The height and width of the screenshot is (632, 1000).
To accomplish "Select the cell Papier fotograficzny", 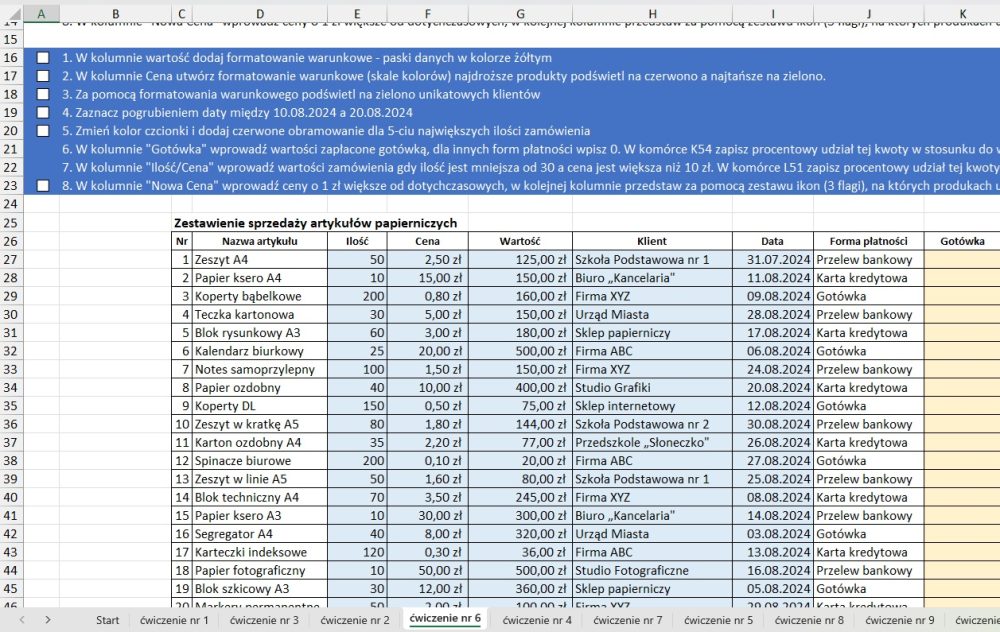I will pos(260,570).
